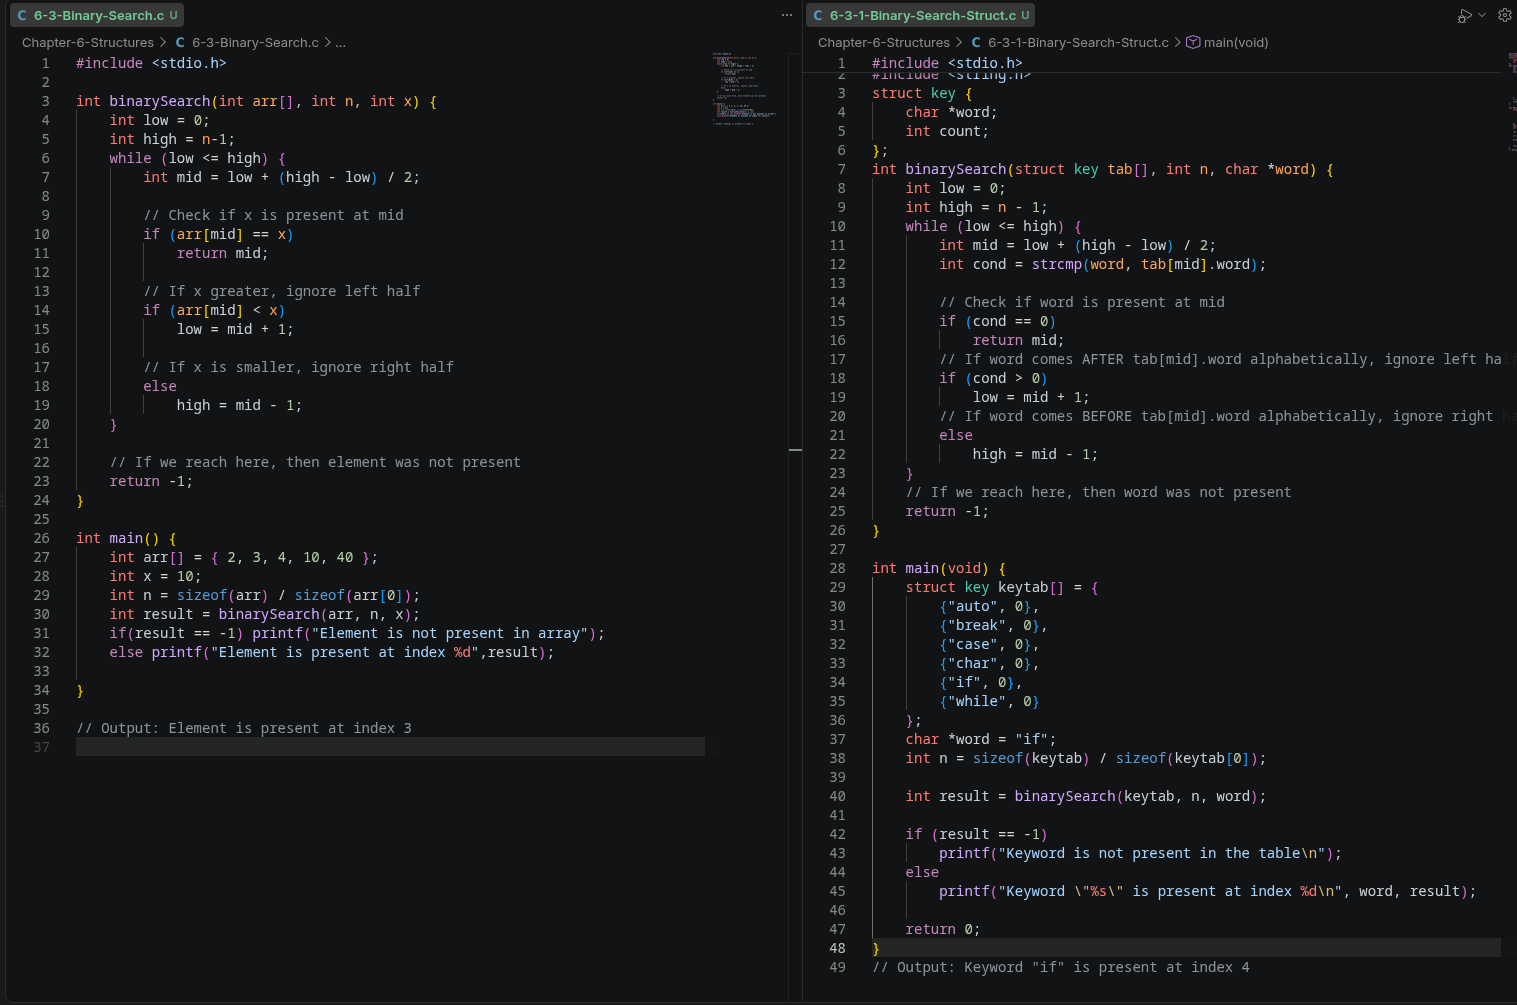1517x1005 pixels.
Task: Click the main(void) symbol cube icon
Action: tap(1193, 43)
